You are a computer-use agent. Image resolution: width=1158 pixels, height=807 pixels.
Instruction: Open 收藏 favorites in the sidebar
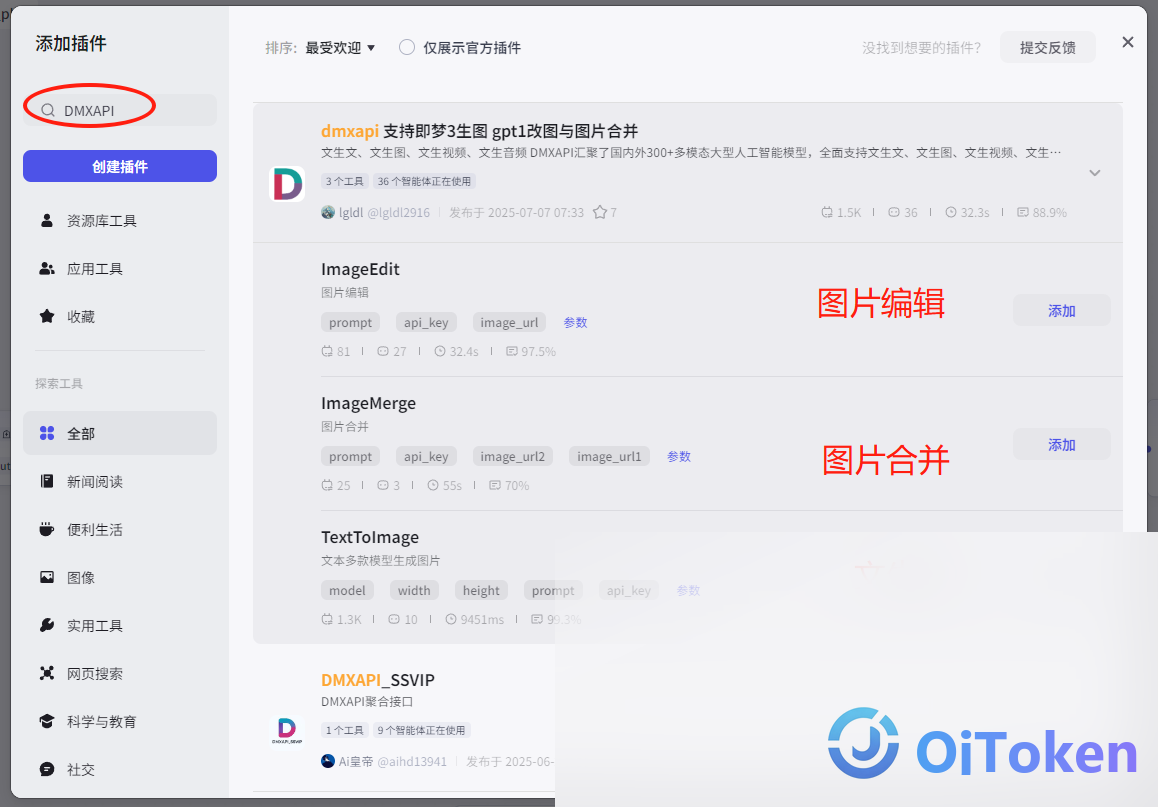[120, 317]
